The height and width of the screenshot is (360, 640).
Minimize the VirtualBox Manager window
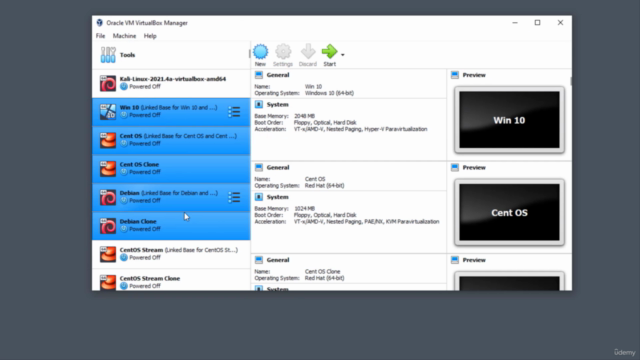click(515, 23)
